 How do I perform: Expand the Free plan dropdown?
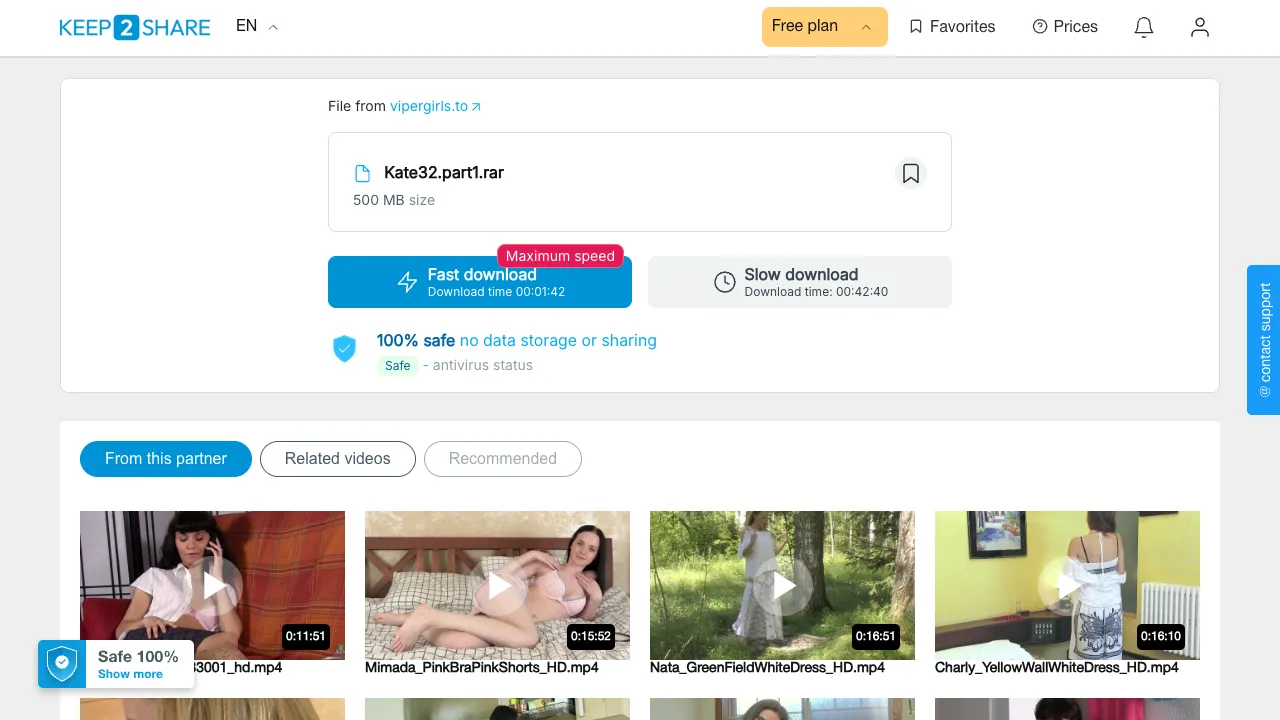pos(825,26)
